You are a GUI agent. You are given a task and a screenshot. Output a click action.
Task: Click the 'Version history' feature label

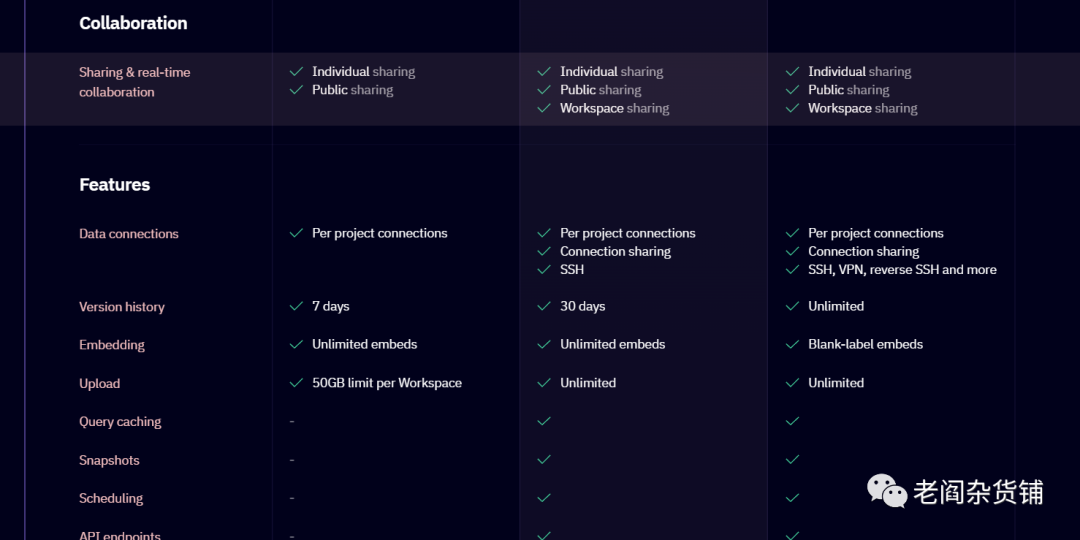122,307
